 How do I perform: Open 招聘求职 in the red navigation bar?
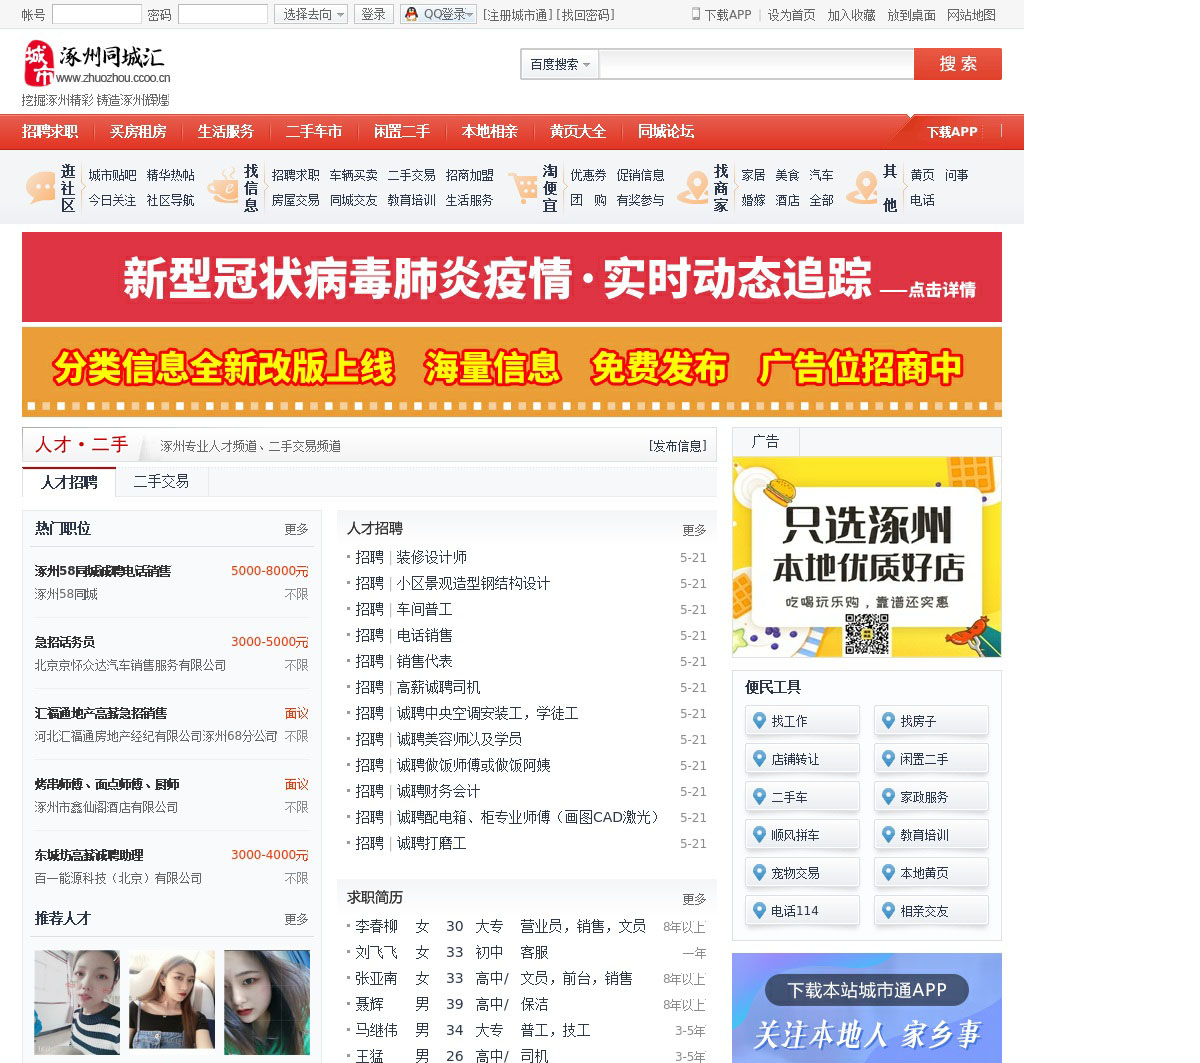pos(50,132)
